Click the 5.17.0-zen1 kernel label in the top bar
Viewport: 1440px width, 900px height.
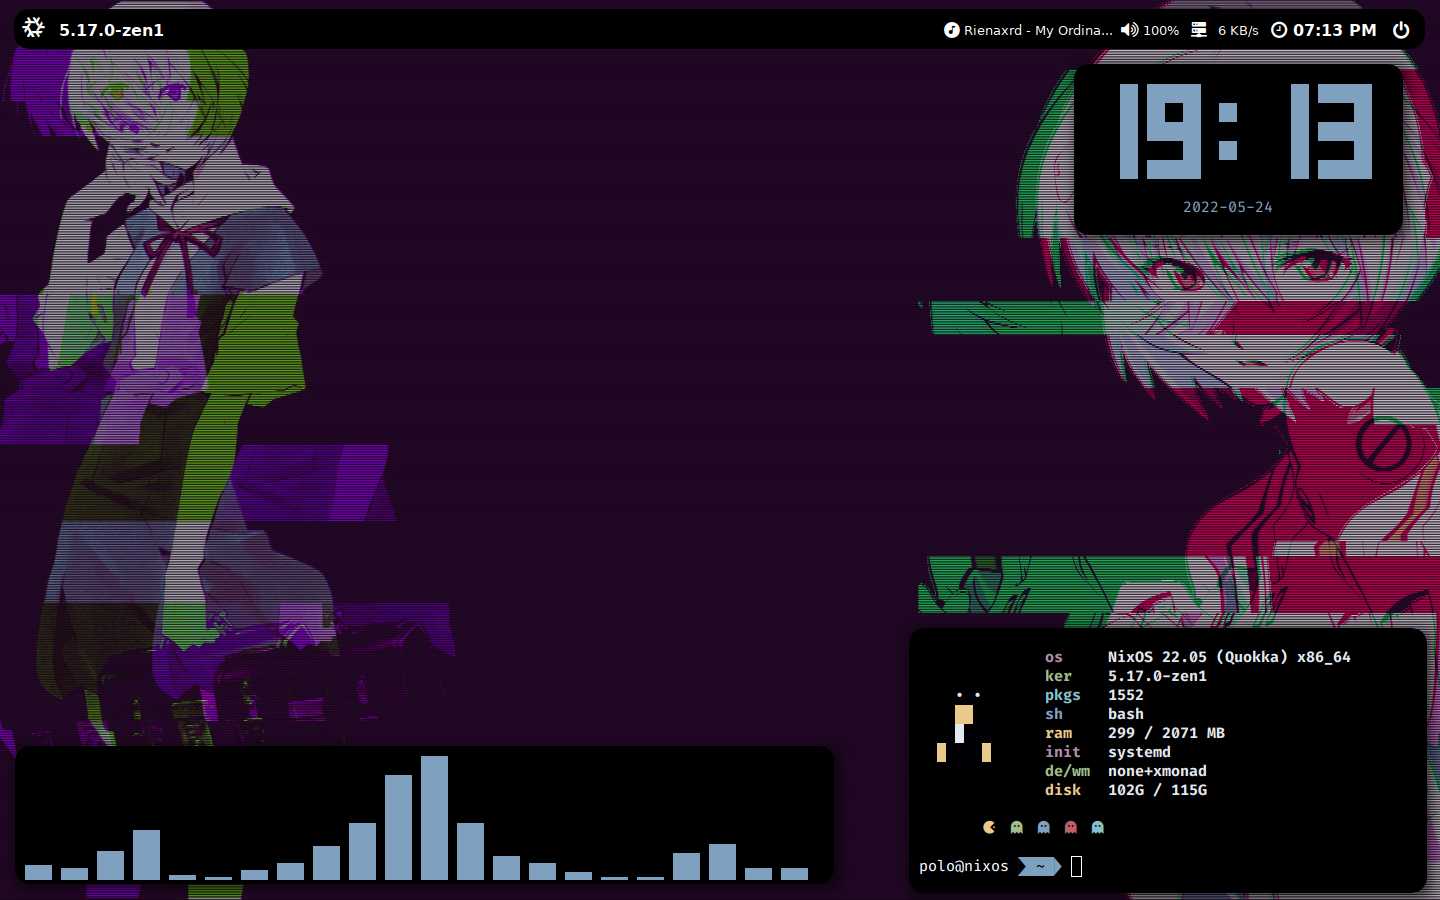coord(111,30)
